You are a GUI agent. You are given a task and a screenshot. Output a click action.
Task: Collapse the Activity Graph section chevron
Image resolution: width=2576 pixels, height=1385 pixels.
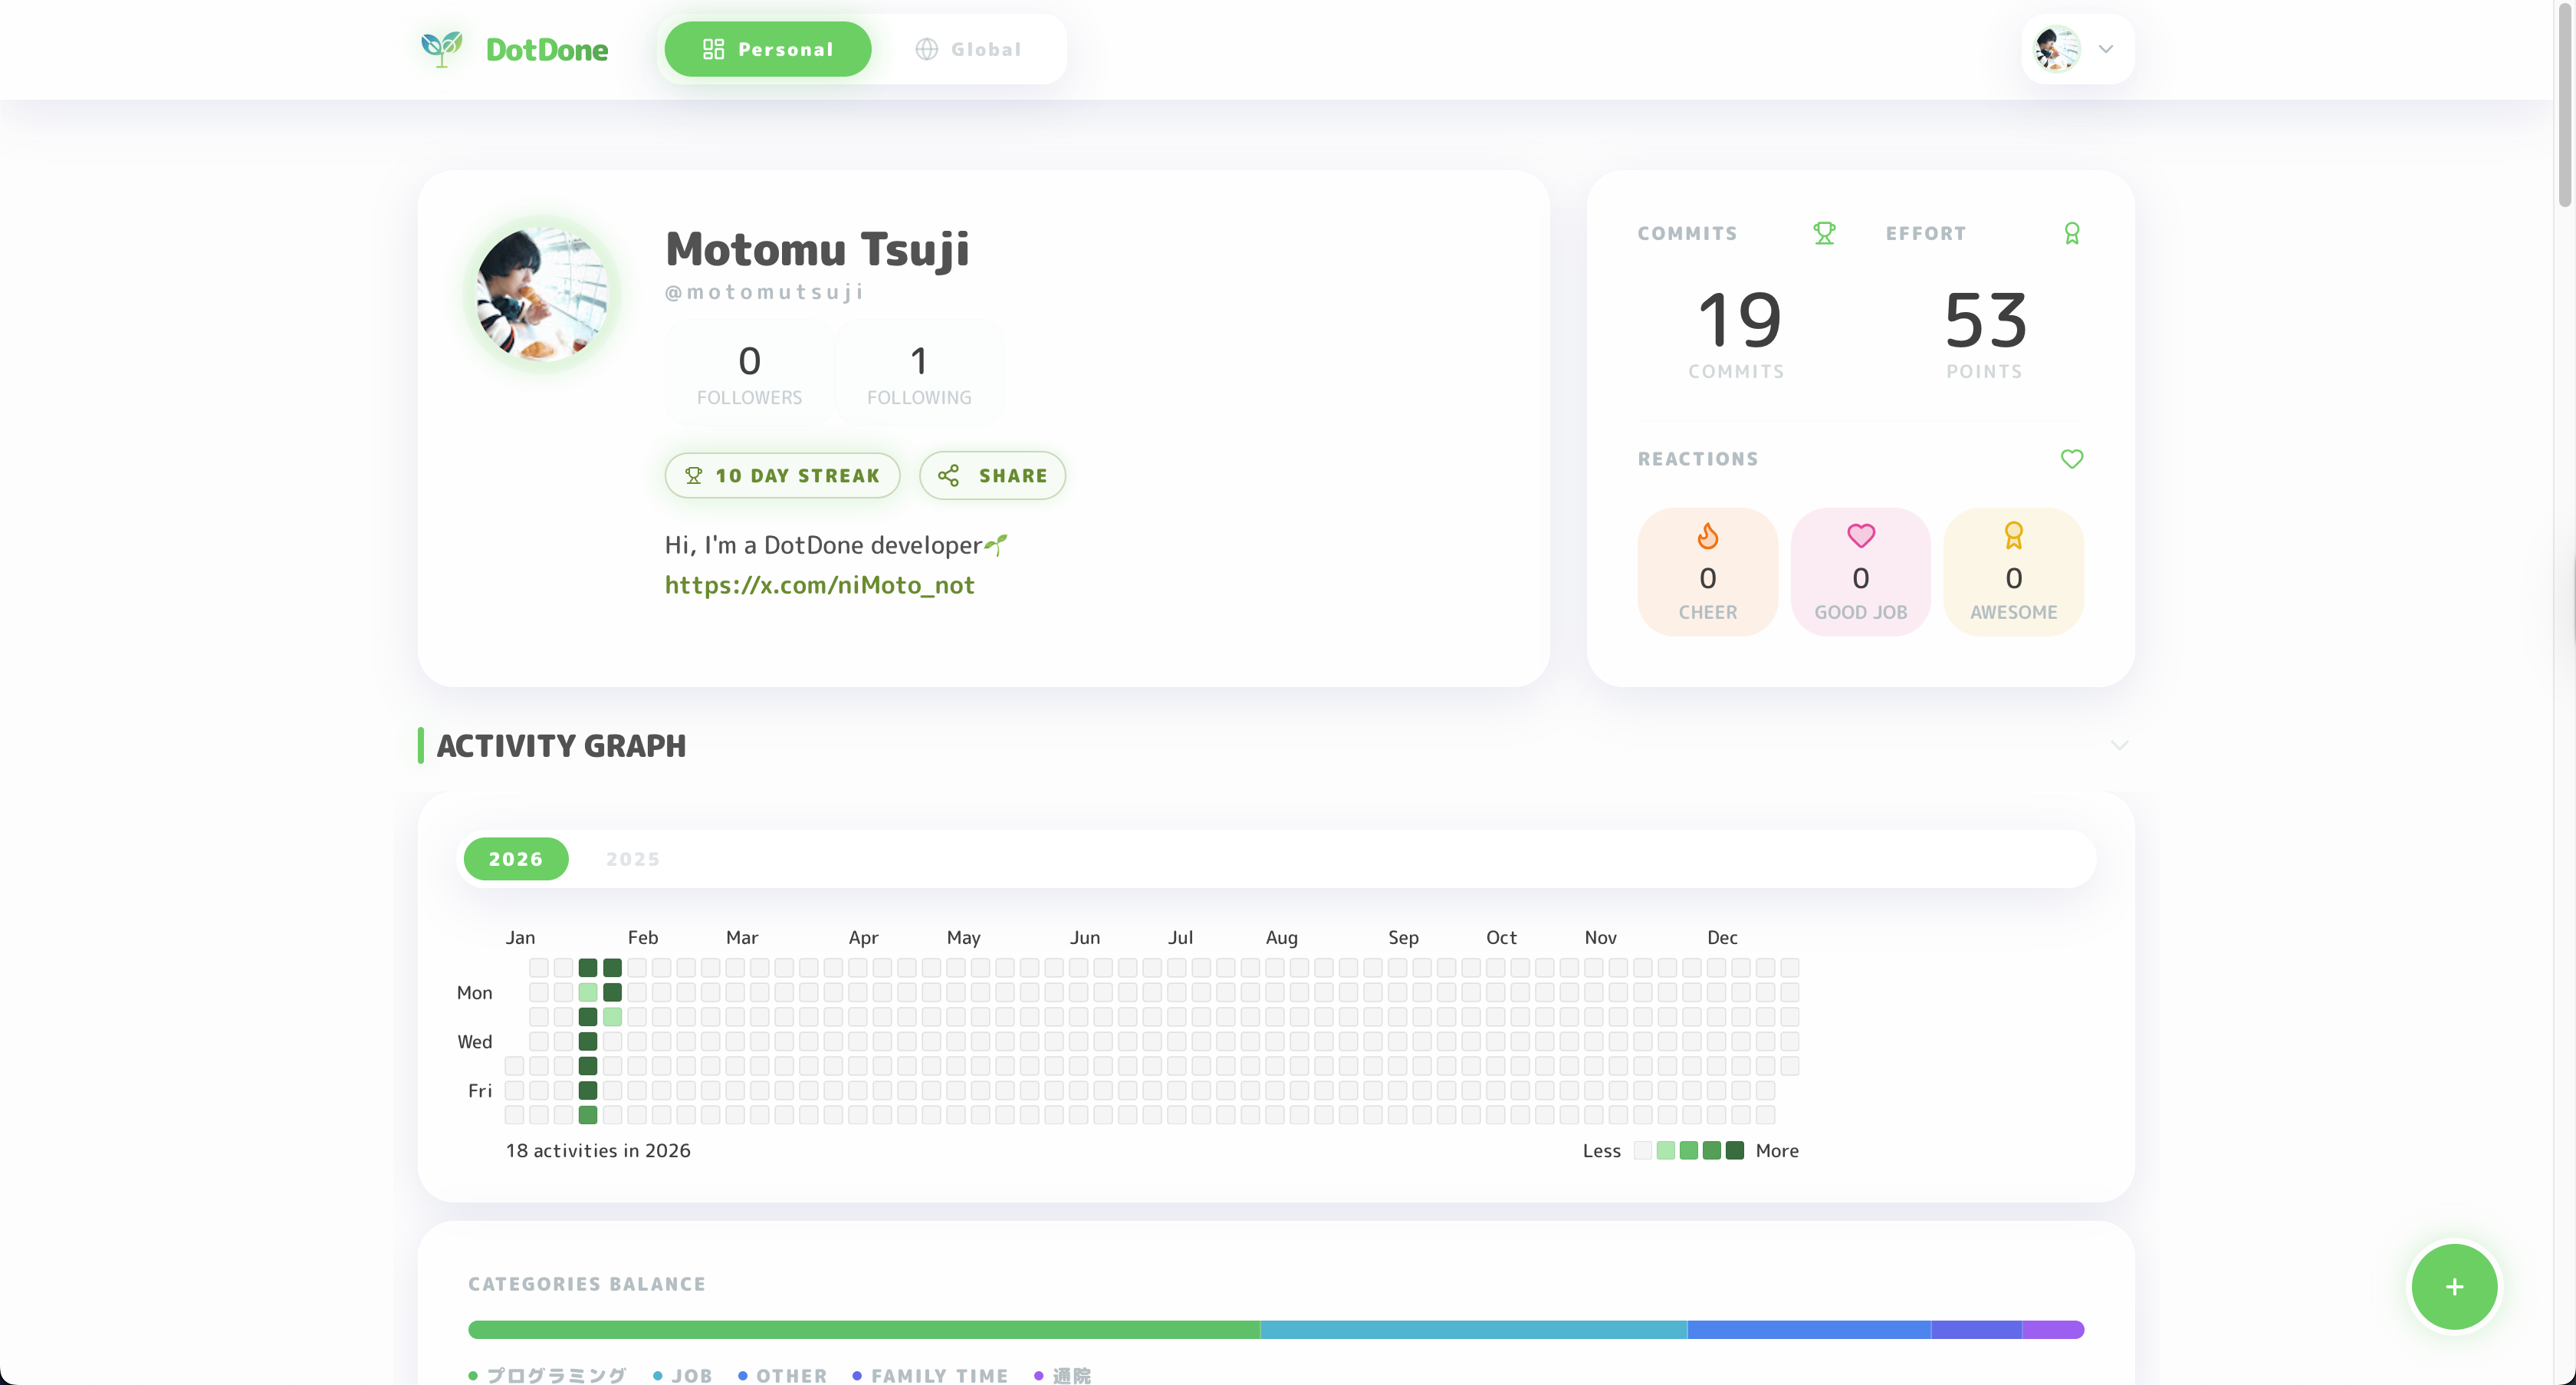click(x=2118, y=745)
